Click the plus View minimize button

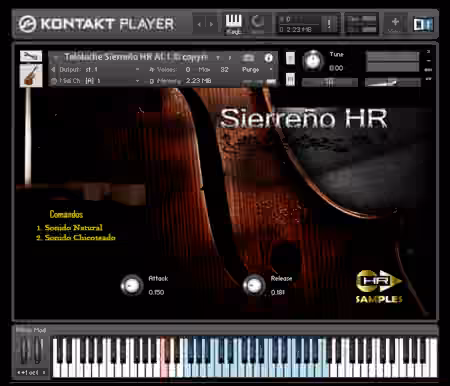click(x=395, y=24)
